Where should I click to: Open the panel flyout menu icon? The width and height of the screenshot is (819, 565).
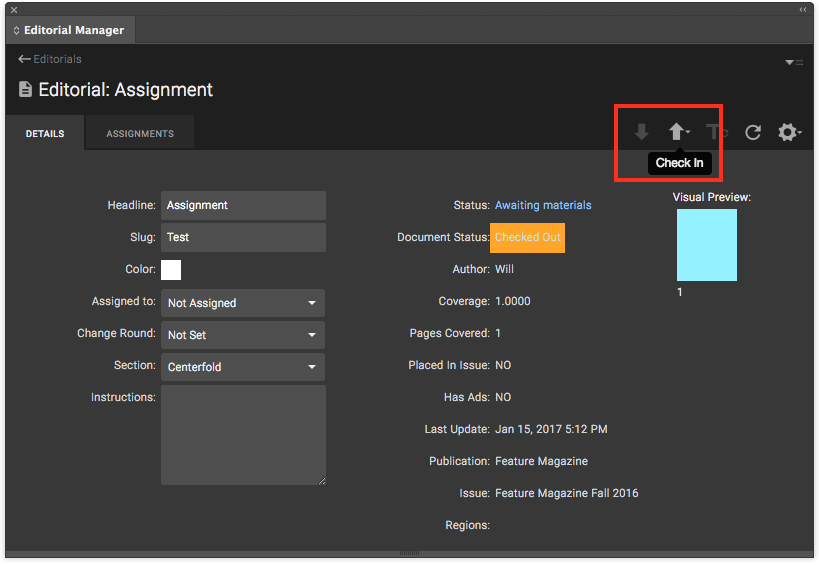[x=793, y=62]
